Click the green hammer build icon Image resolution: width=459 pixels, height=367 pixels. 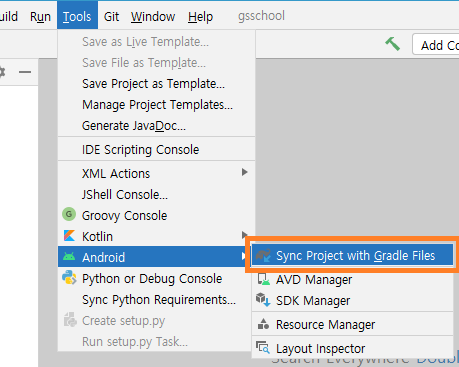pyautogui.click(x=393, y=44)
